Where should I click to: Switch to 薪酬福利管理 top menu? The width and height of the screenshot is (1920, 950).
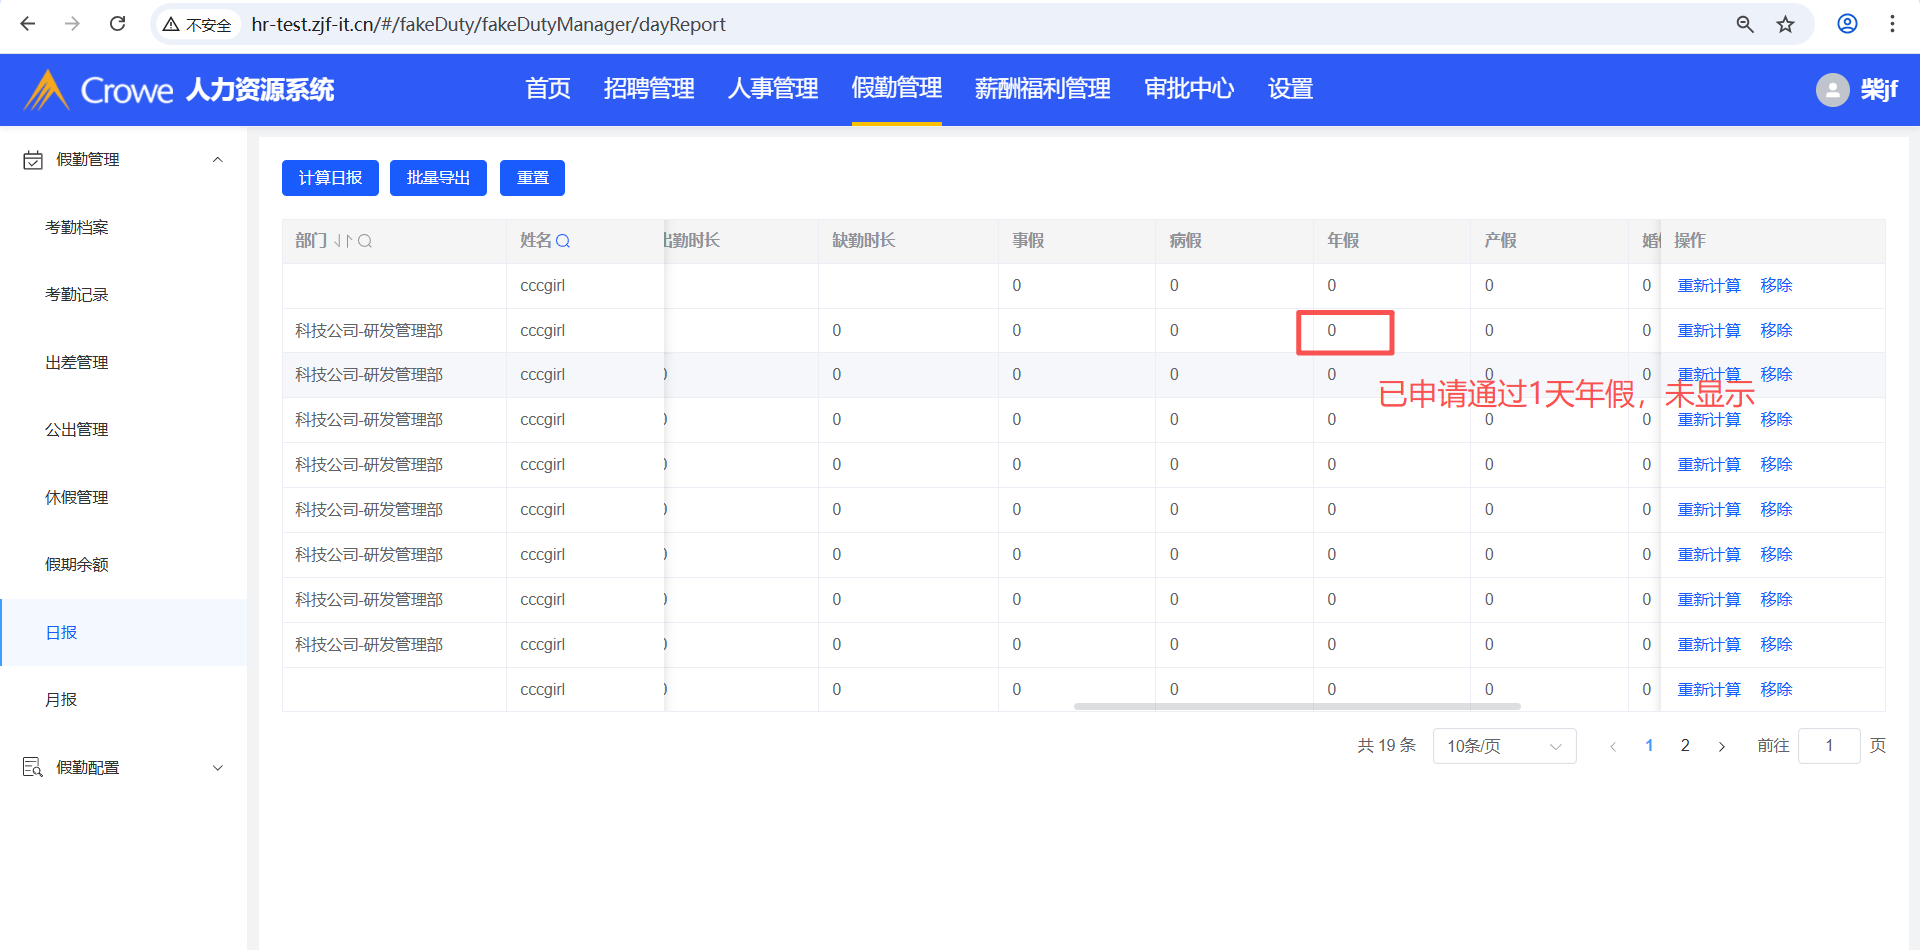click(x=1042, y=89)
